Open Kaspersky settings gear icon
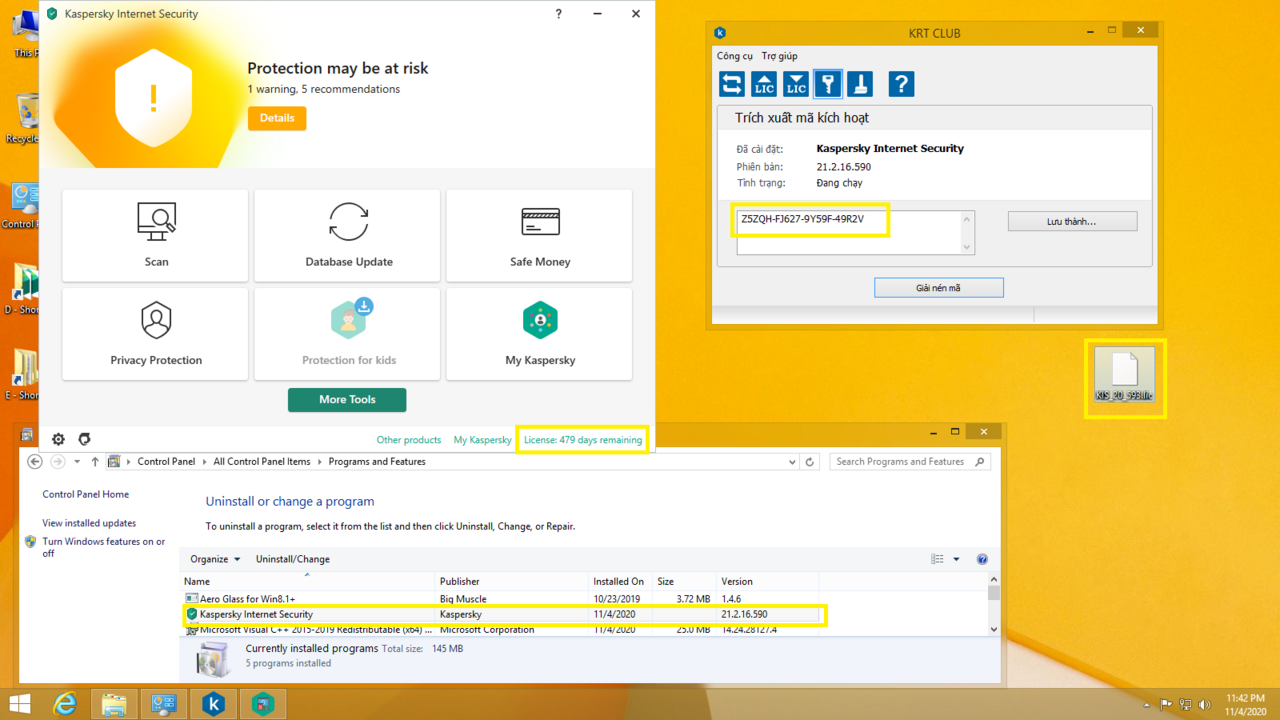The height and width of the screenshot is (720, 1280). [x=58, y=439]
